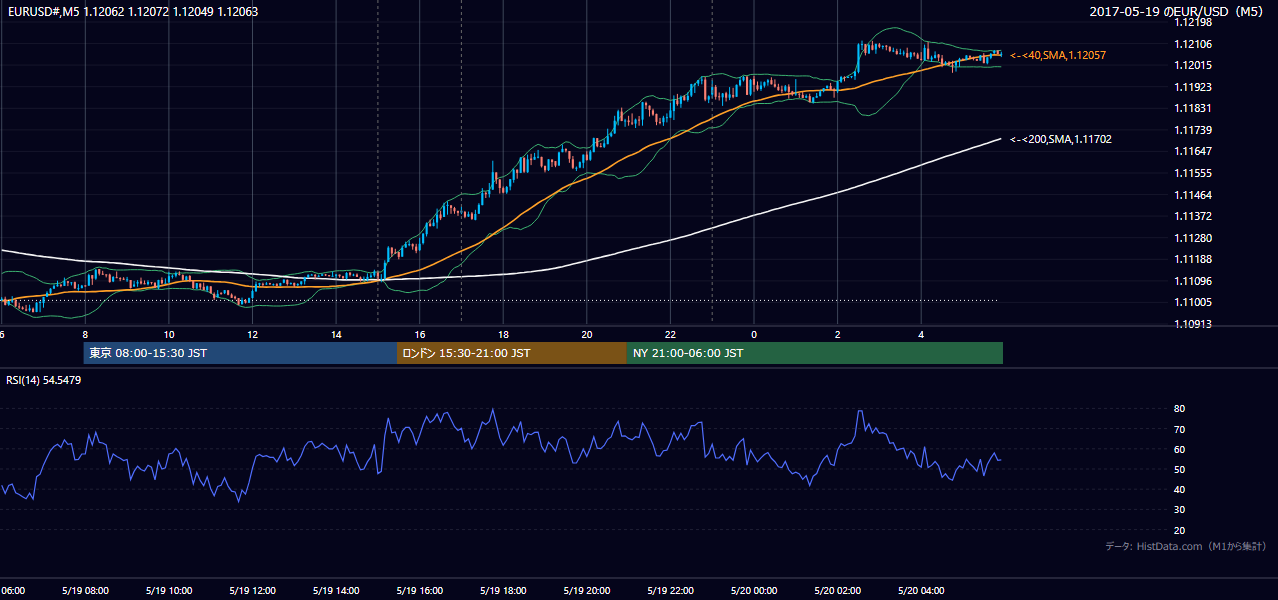The image size is (1278, 600).
Task: Click RSI scale value 80
Action: point(1180,409)
